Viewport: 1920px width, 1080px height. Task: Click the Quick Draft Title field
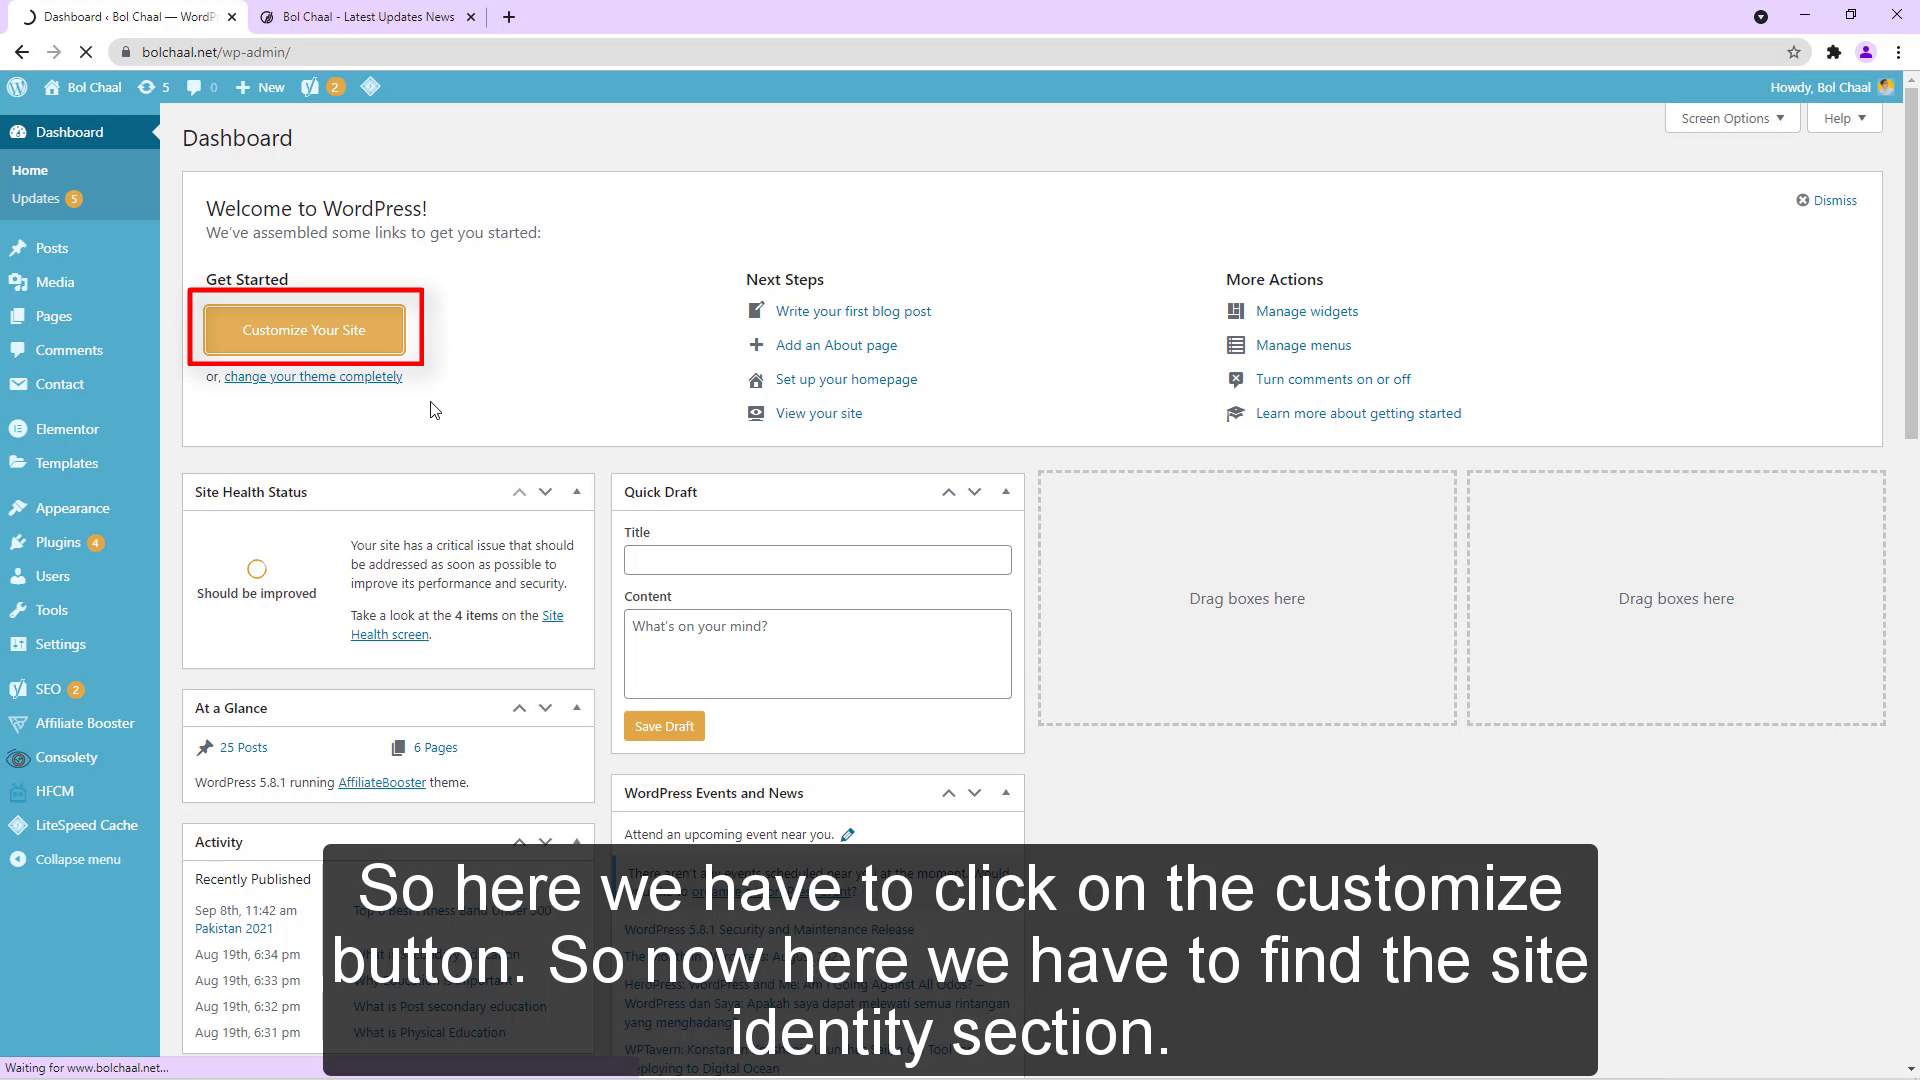[x=817, y=560]
